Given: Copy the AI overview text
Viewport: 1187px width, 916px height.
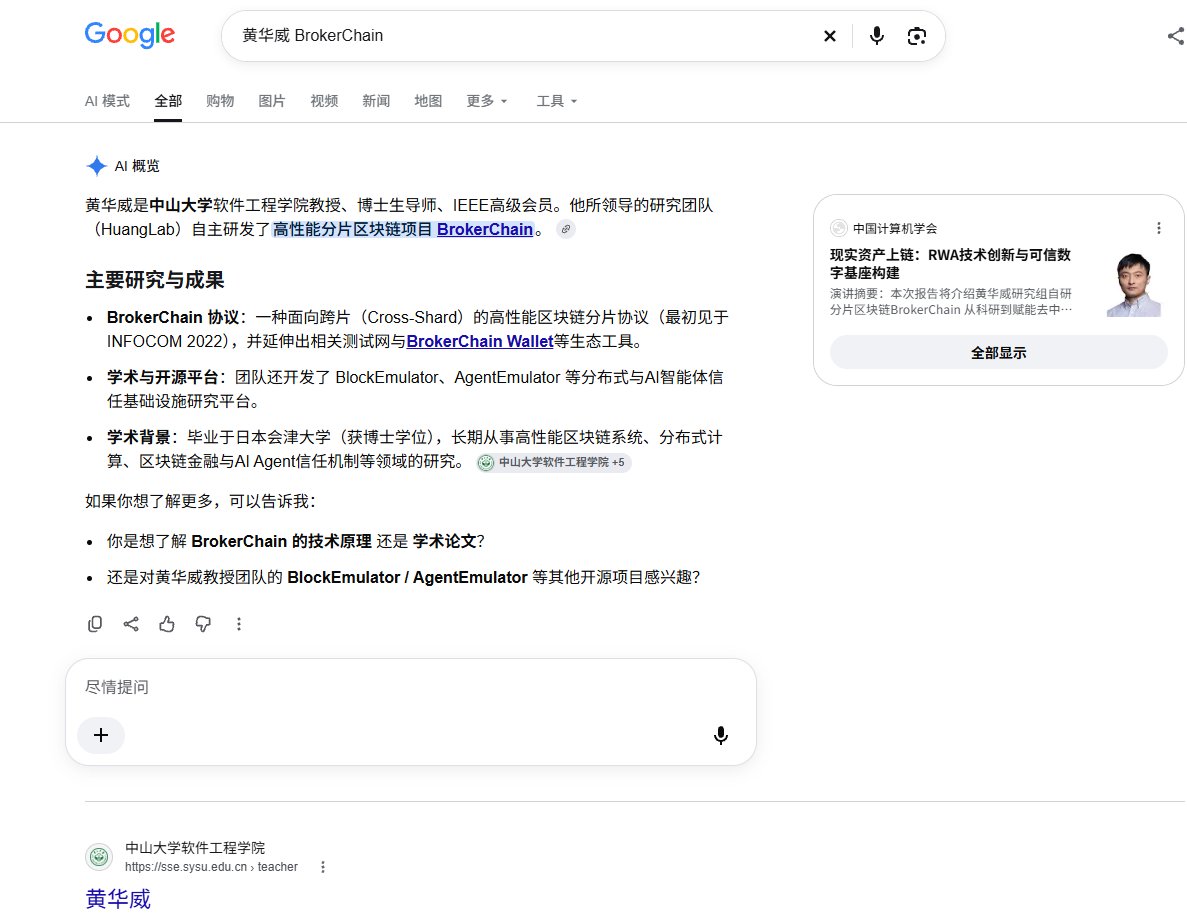Looking at the screenshot, I should (95, 624).
